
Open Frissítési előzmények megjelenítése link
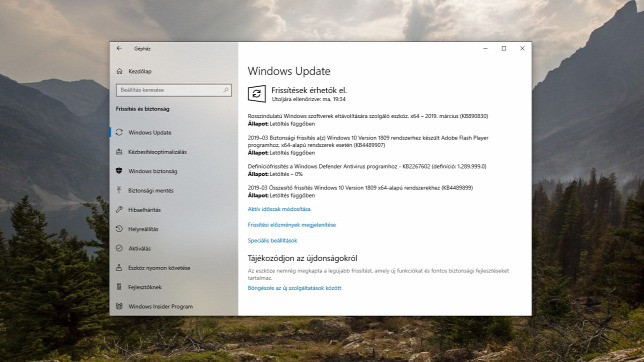(x=292, y=225)
